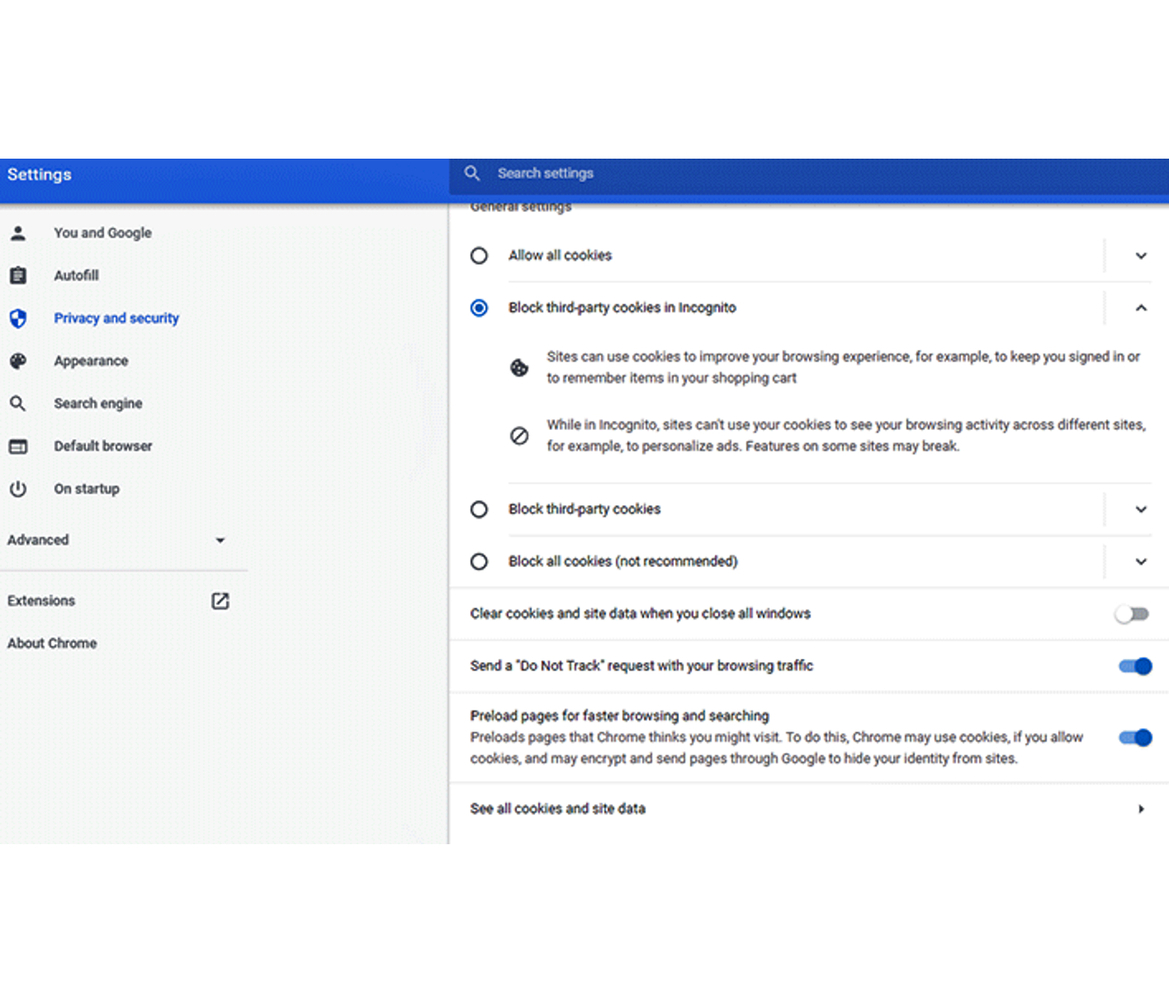Click Preload pages for faster browsing heading

tap(620, 716)
